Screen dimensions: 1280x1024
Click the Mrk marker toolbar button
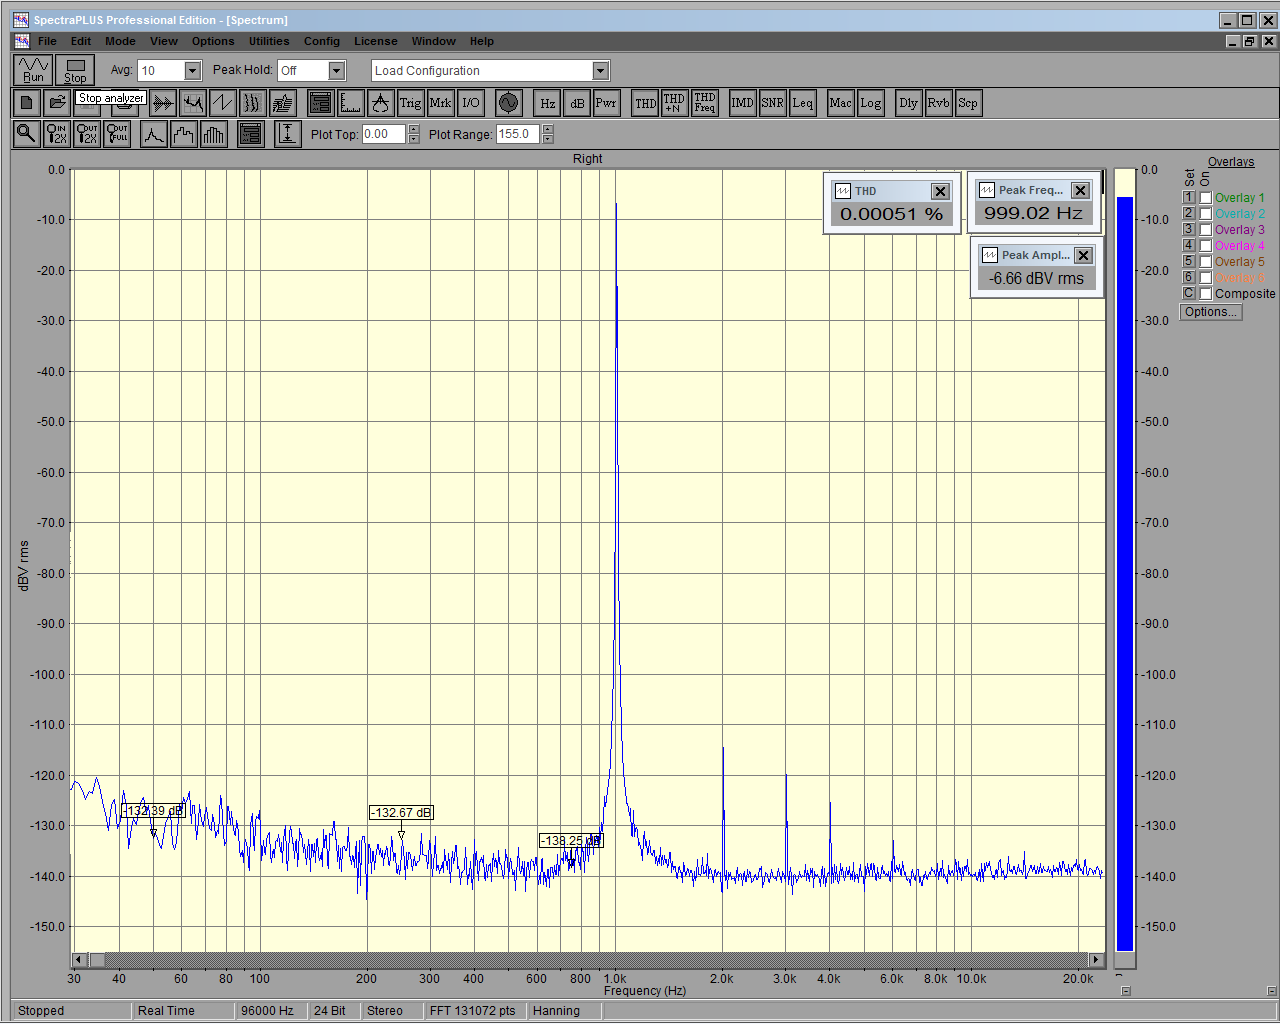(441, 102)
